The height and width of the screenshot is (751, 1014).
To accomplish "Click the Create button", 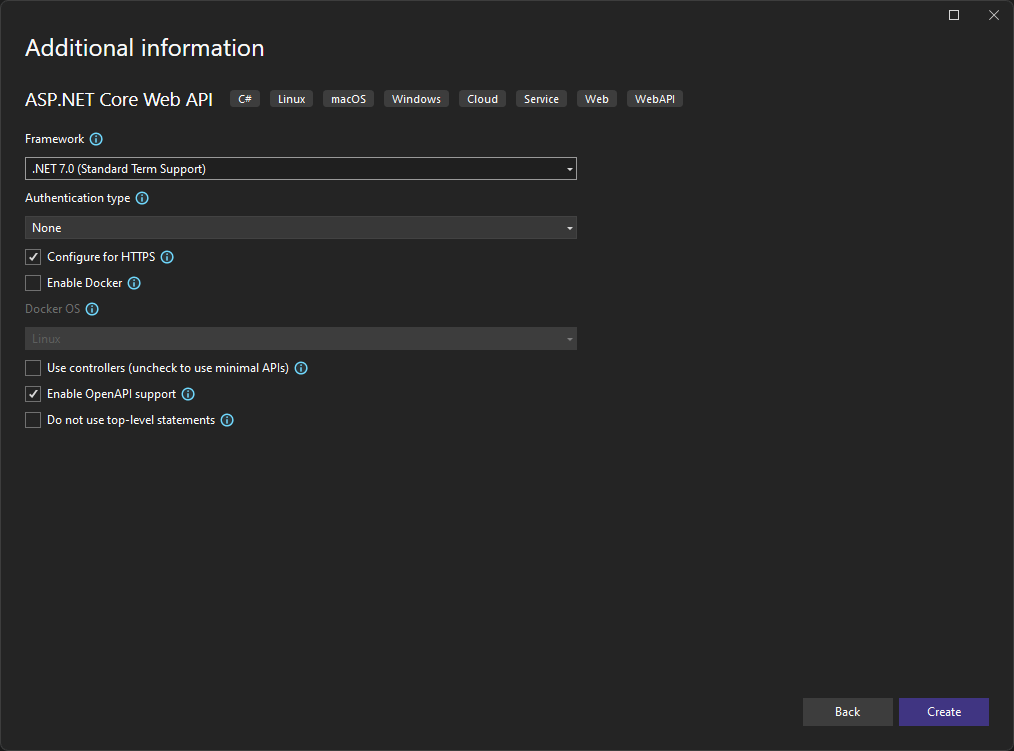I will coord(943,712).
